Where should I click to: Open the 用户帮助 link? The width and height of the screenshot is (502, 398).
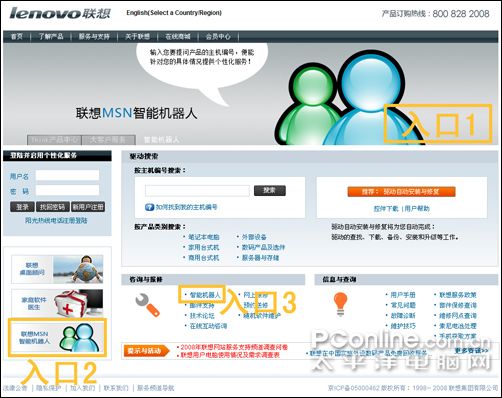point(417,209)
